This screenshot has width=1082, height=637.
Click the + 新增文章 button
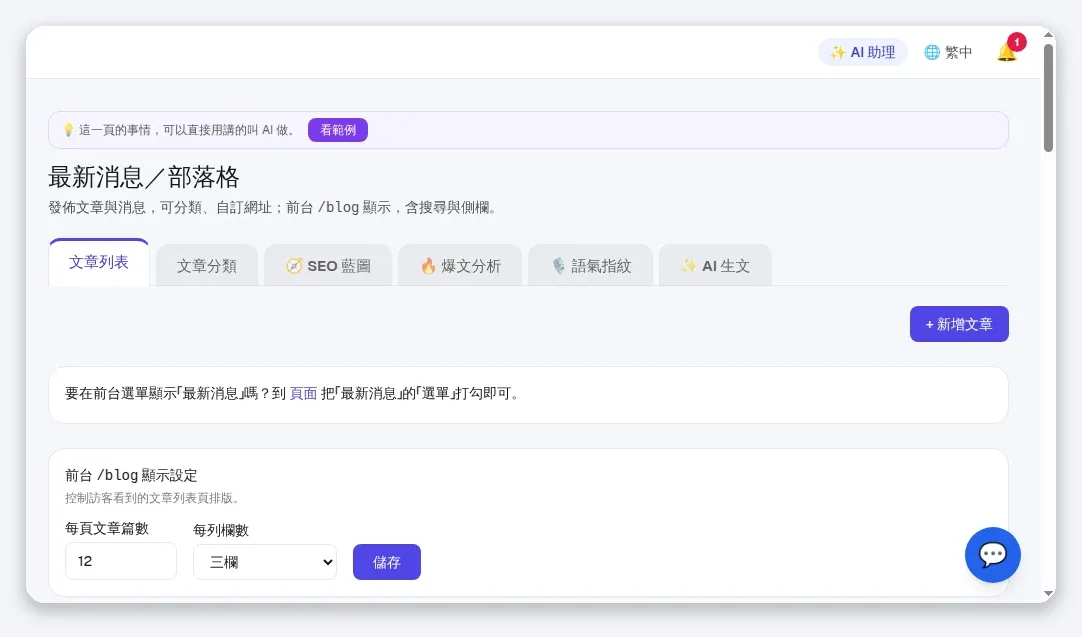pyautogui.click(x=959, y=324)
